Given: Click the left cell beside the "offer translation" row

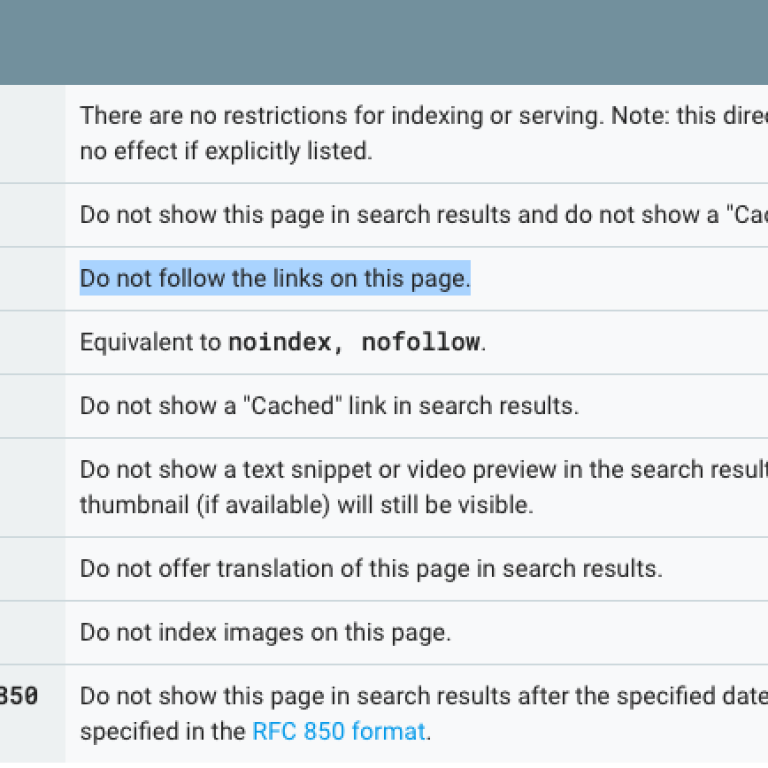Looking at the screenshot, I should click(x=32, y=569).
